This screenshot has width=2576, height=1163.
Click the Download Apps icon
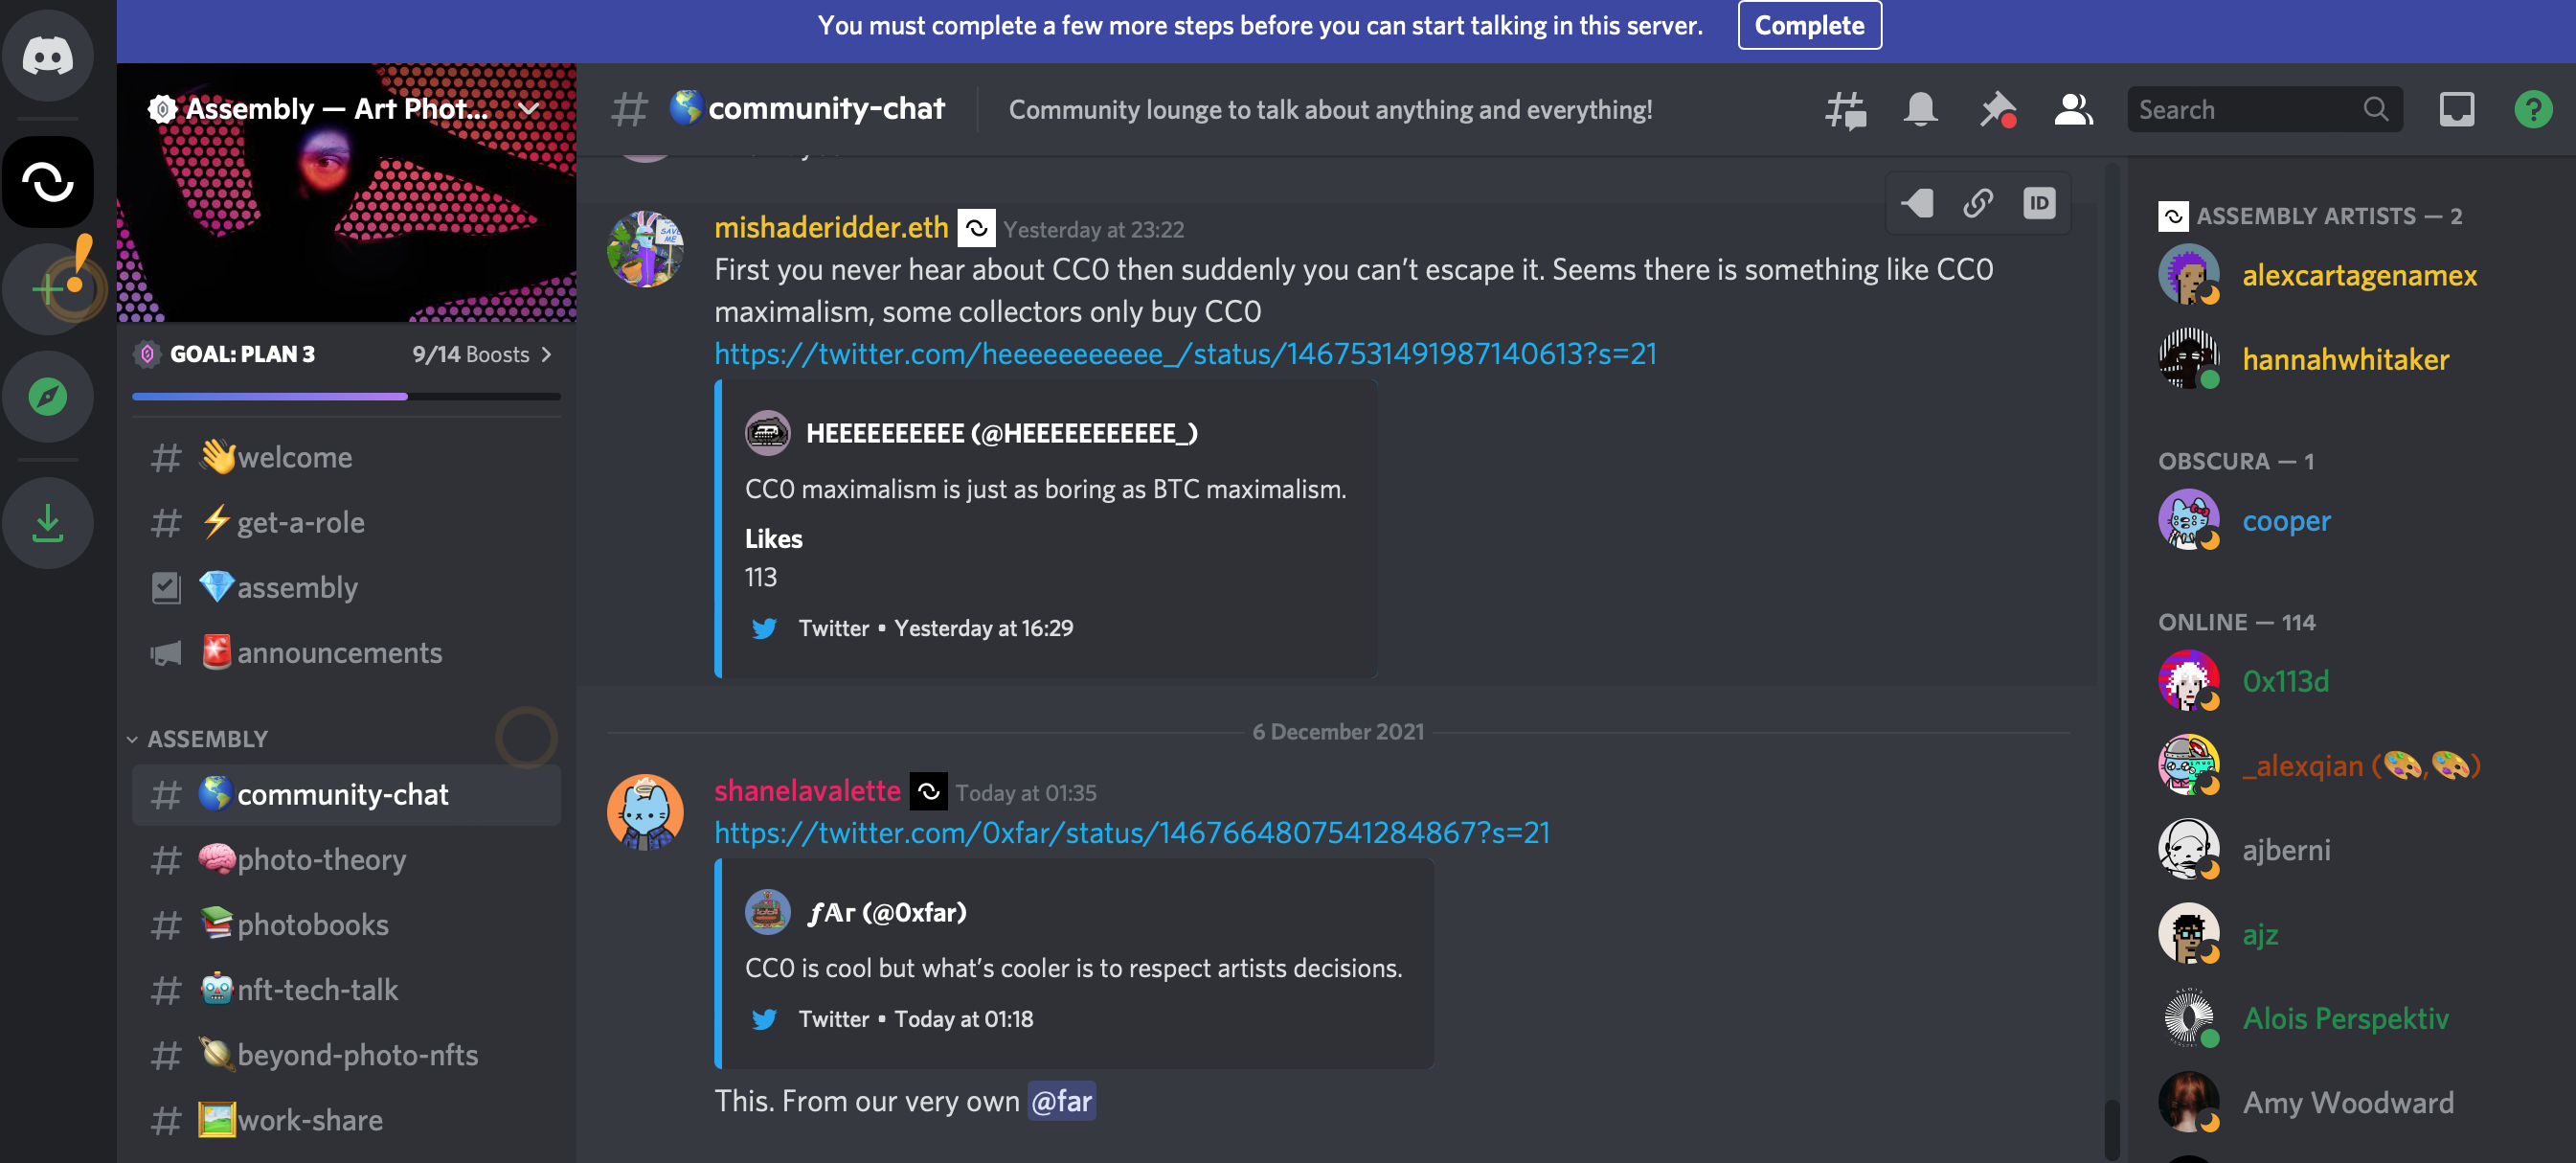tap(47, 523)
